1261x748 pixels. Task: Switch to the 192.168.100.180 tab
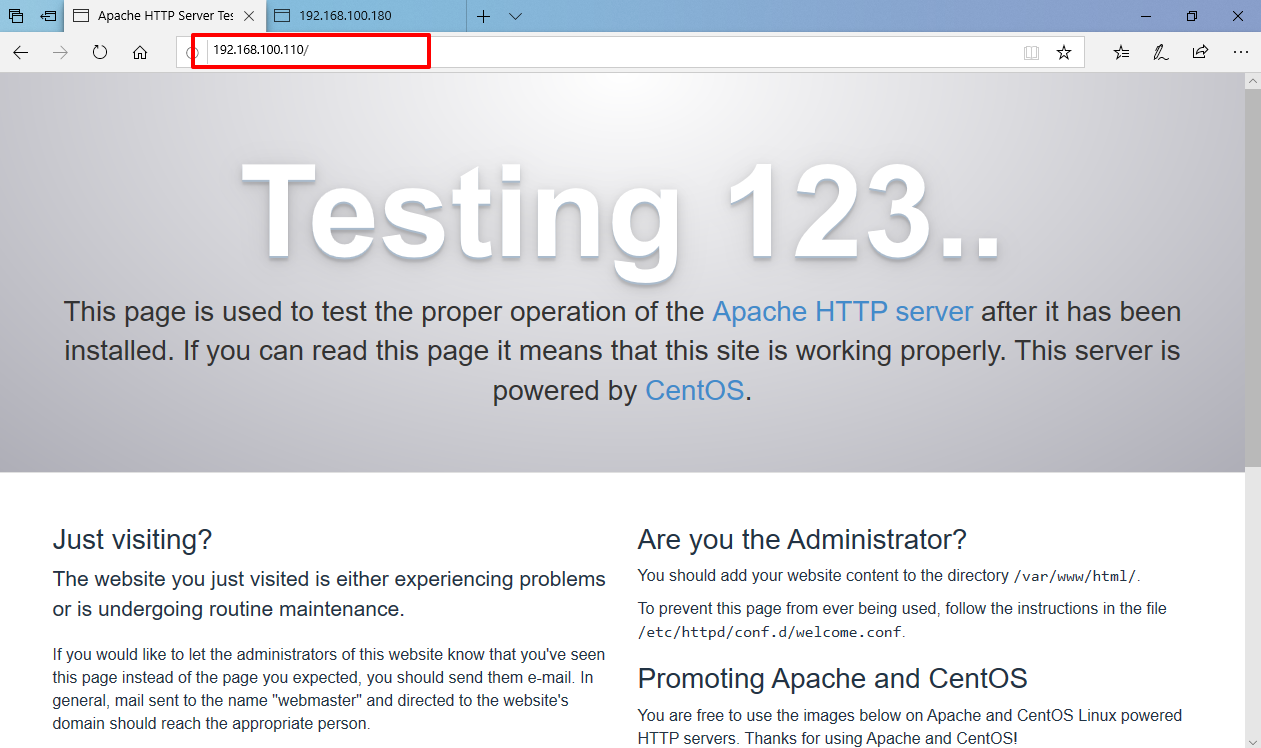pos(366,16)
